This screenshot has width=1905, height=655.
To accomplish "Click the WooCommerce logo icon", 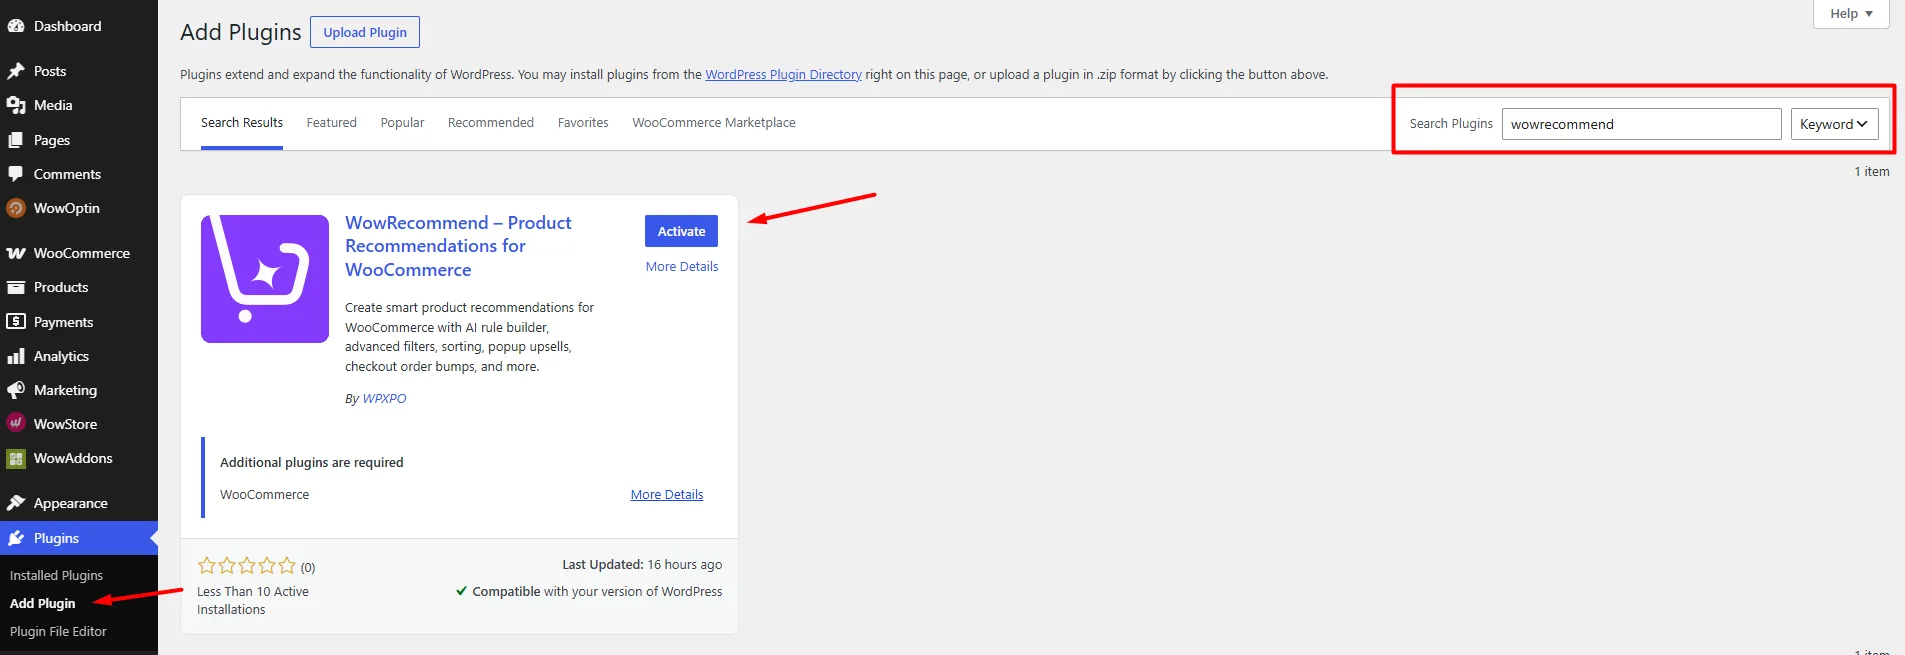I will point(16,253).
